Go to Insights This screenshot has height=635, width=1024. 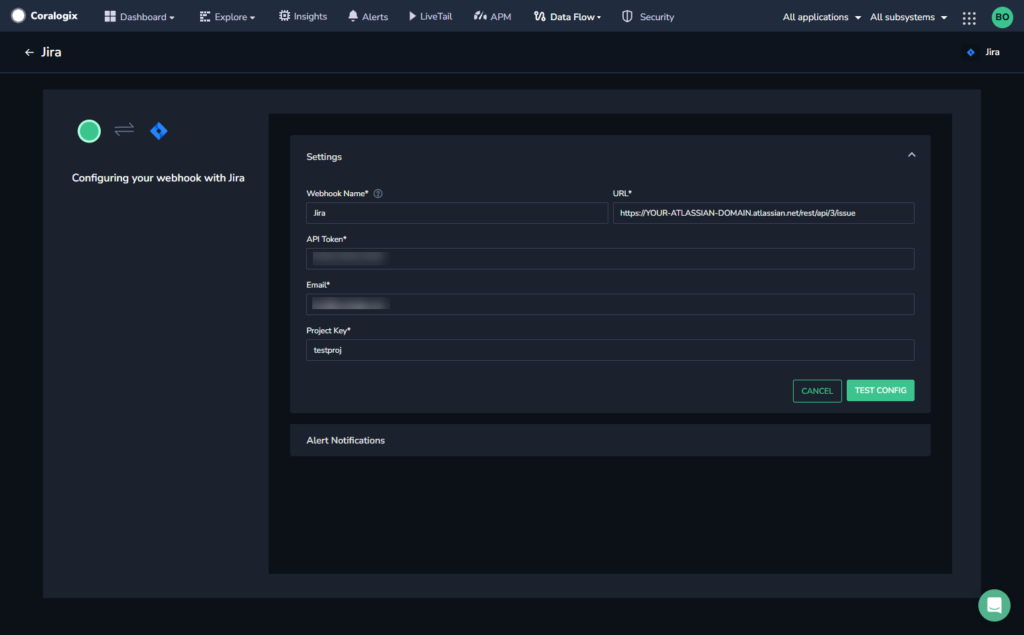click(x=303, y=16)
